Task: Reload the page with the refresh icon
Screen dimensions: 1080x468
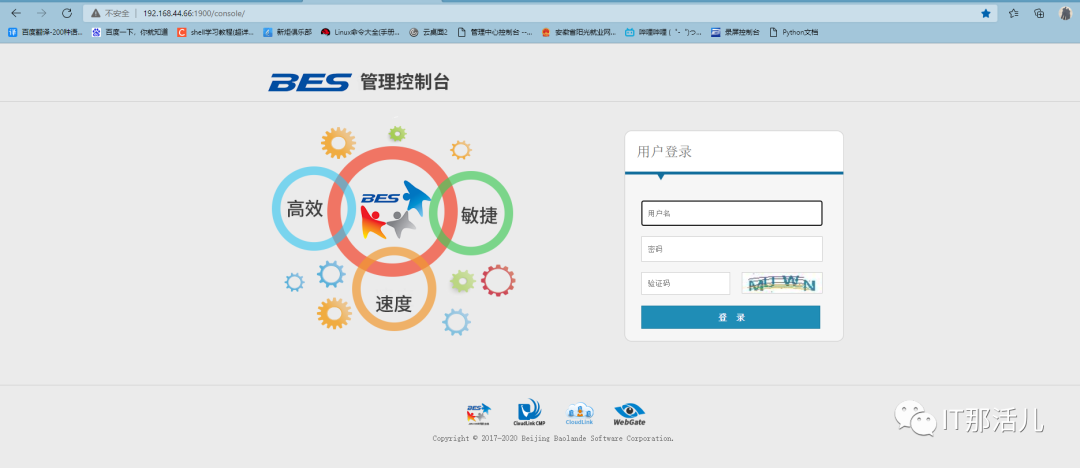Action: (67, 13)
